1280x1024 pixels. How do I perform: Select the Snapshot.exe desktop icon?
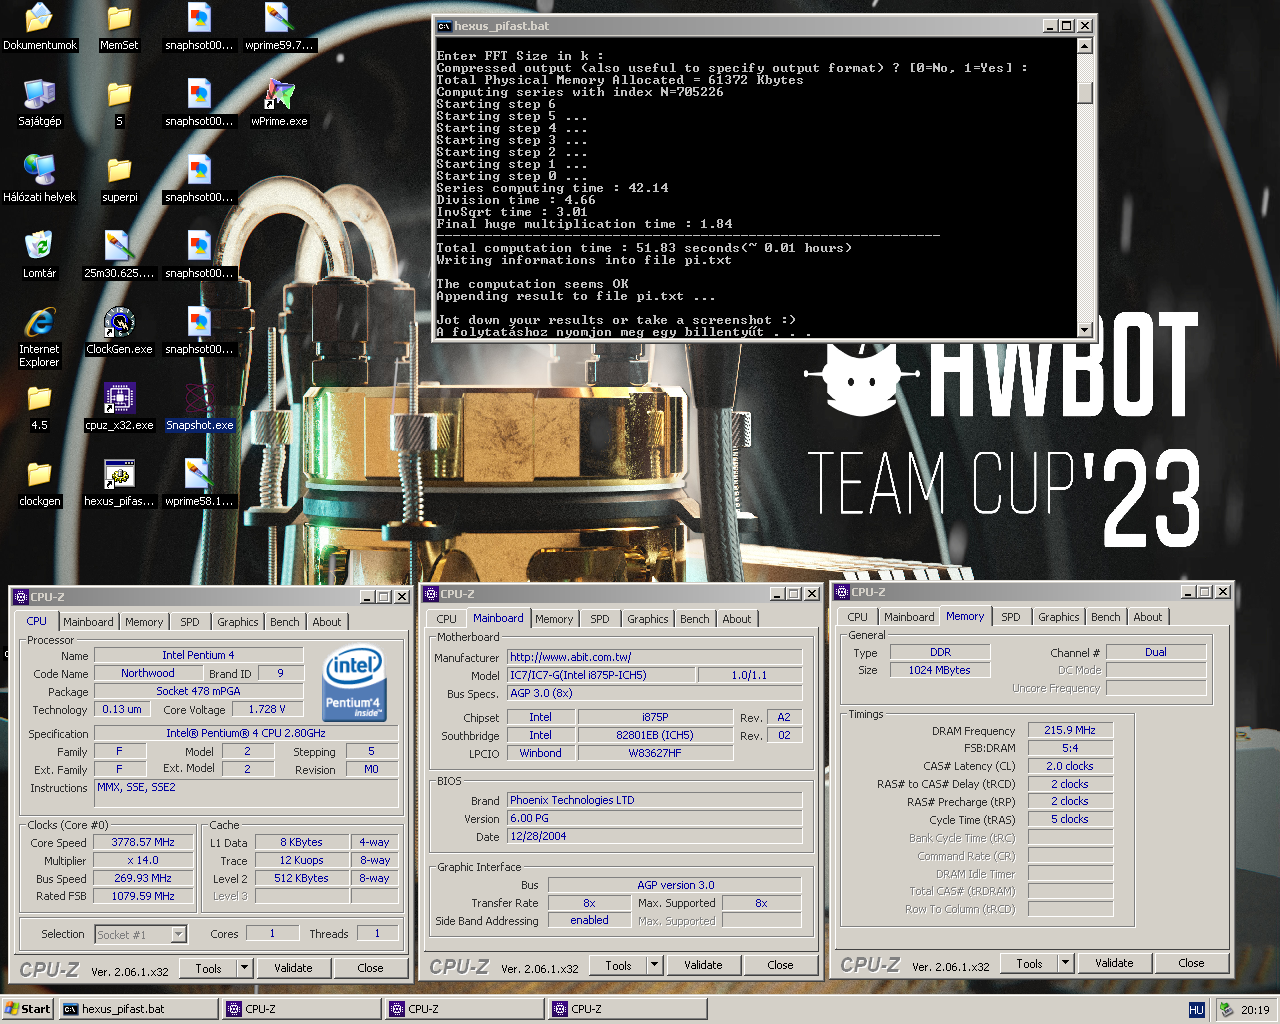tap(199, 398)
